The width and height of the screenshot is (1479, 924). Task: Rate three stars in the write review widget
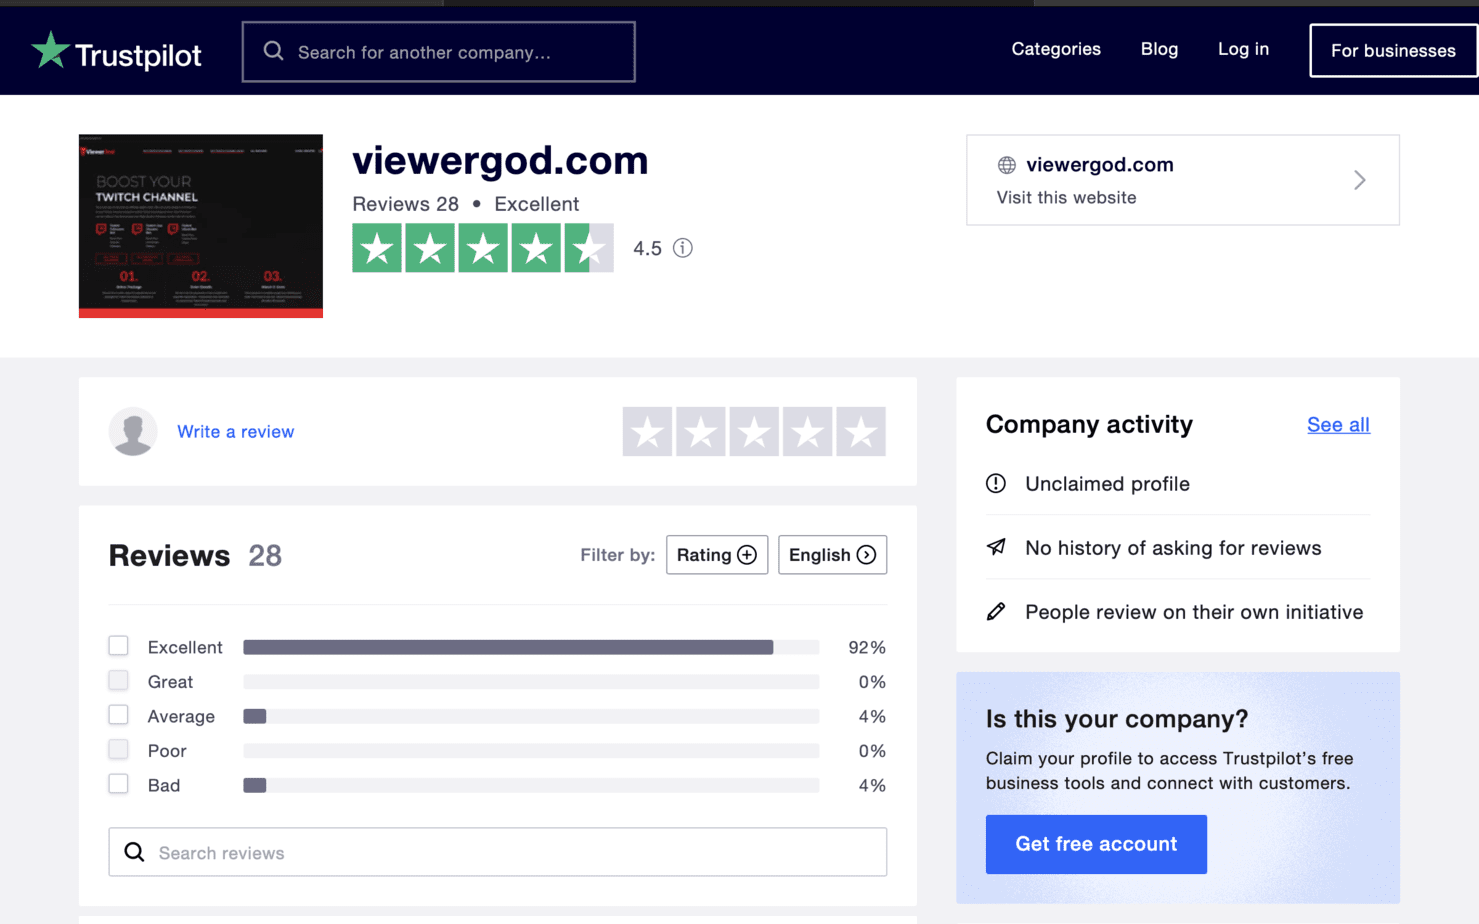tap(754, 432)
